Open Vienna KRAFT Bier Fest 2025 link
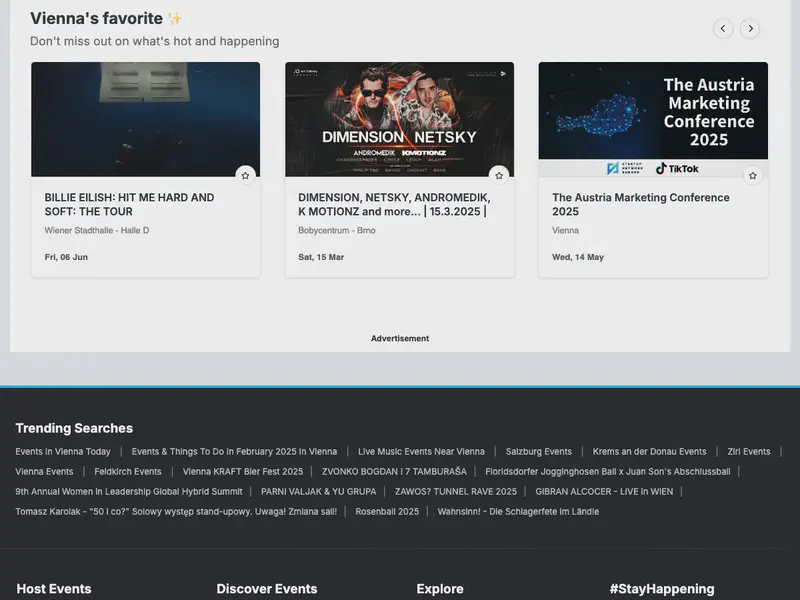This screenshot has height=600, width=800. point(243,471)
